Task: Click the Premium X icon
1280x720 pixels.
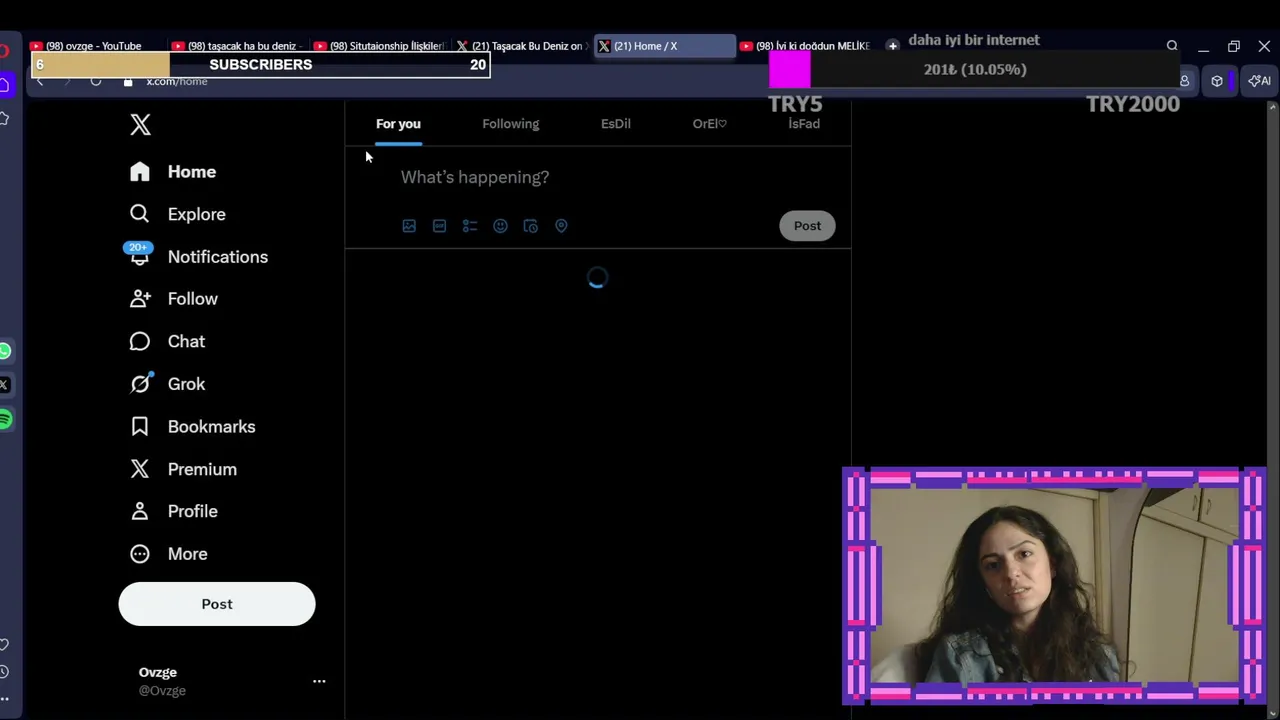Action: coord(140,469)
